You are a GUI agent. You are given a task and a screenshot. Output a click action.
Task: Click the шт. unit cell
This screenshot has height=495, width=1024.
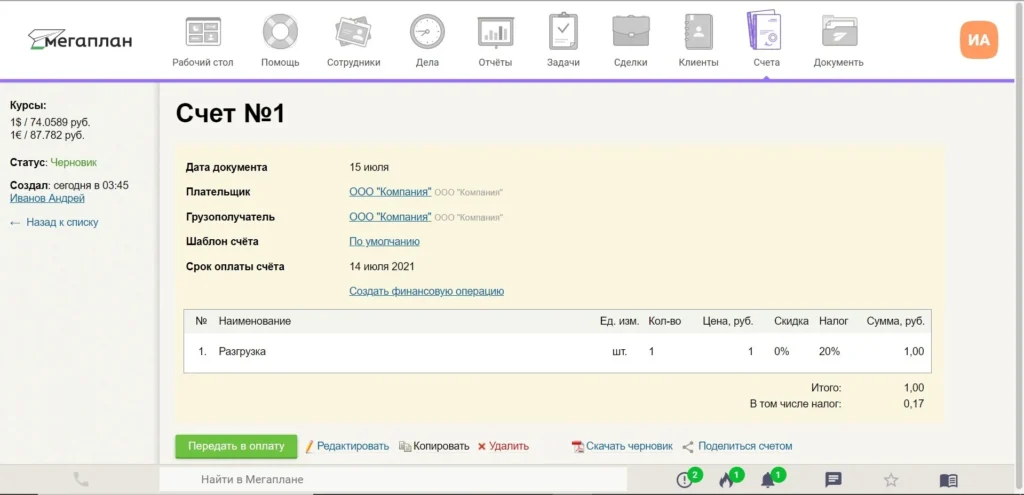click(619, 351)
